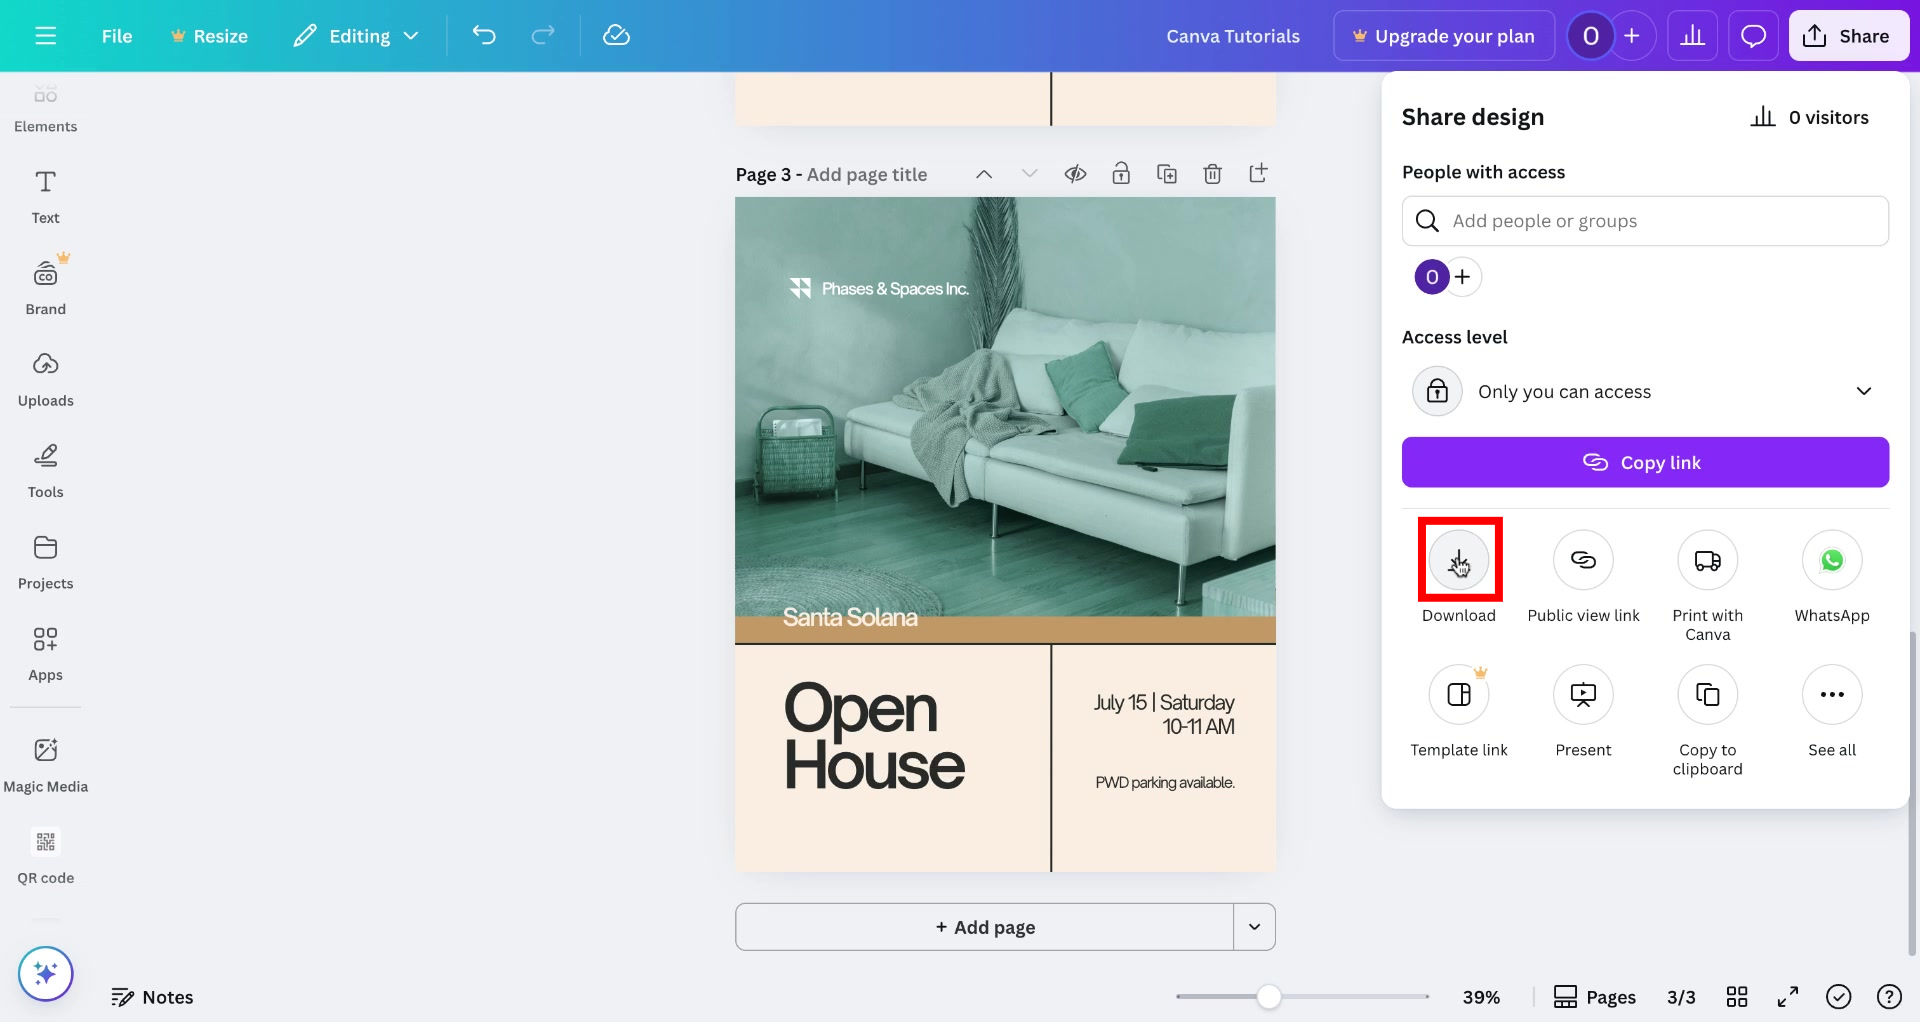Screen dimensions: 1920x1022
Task: Toggle the grid view of pages
Action: 1737,996
